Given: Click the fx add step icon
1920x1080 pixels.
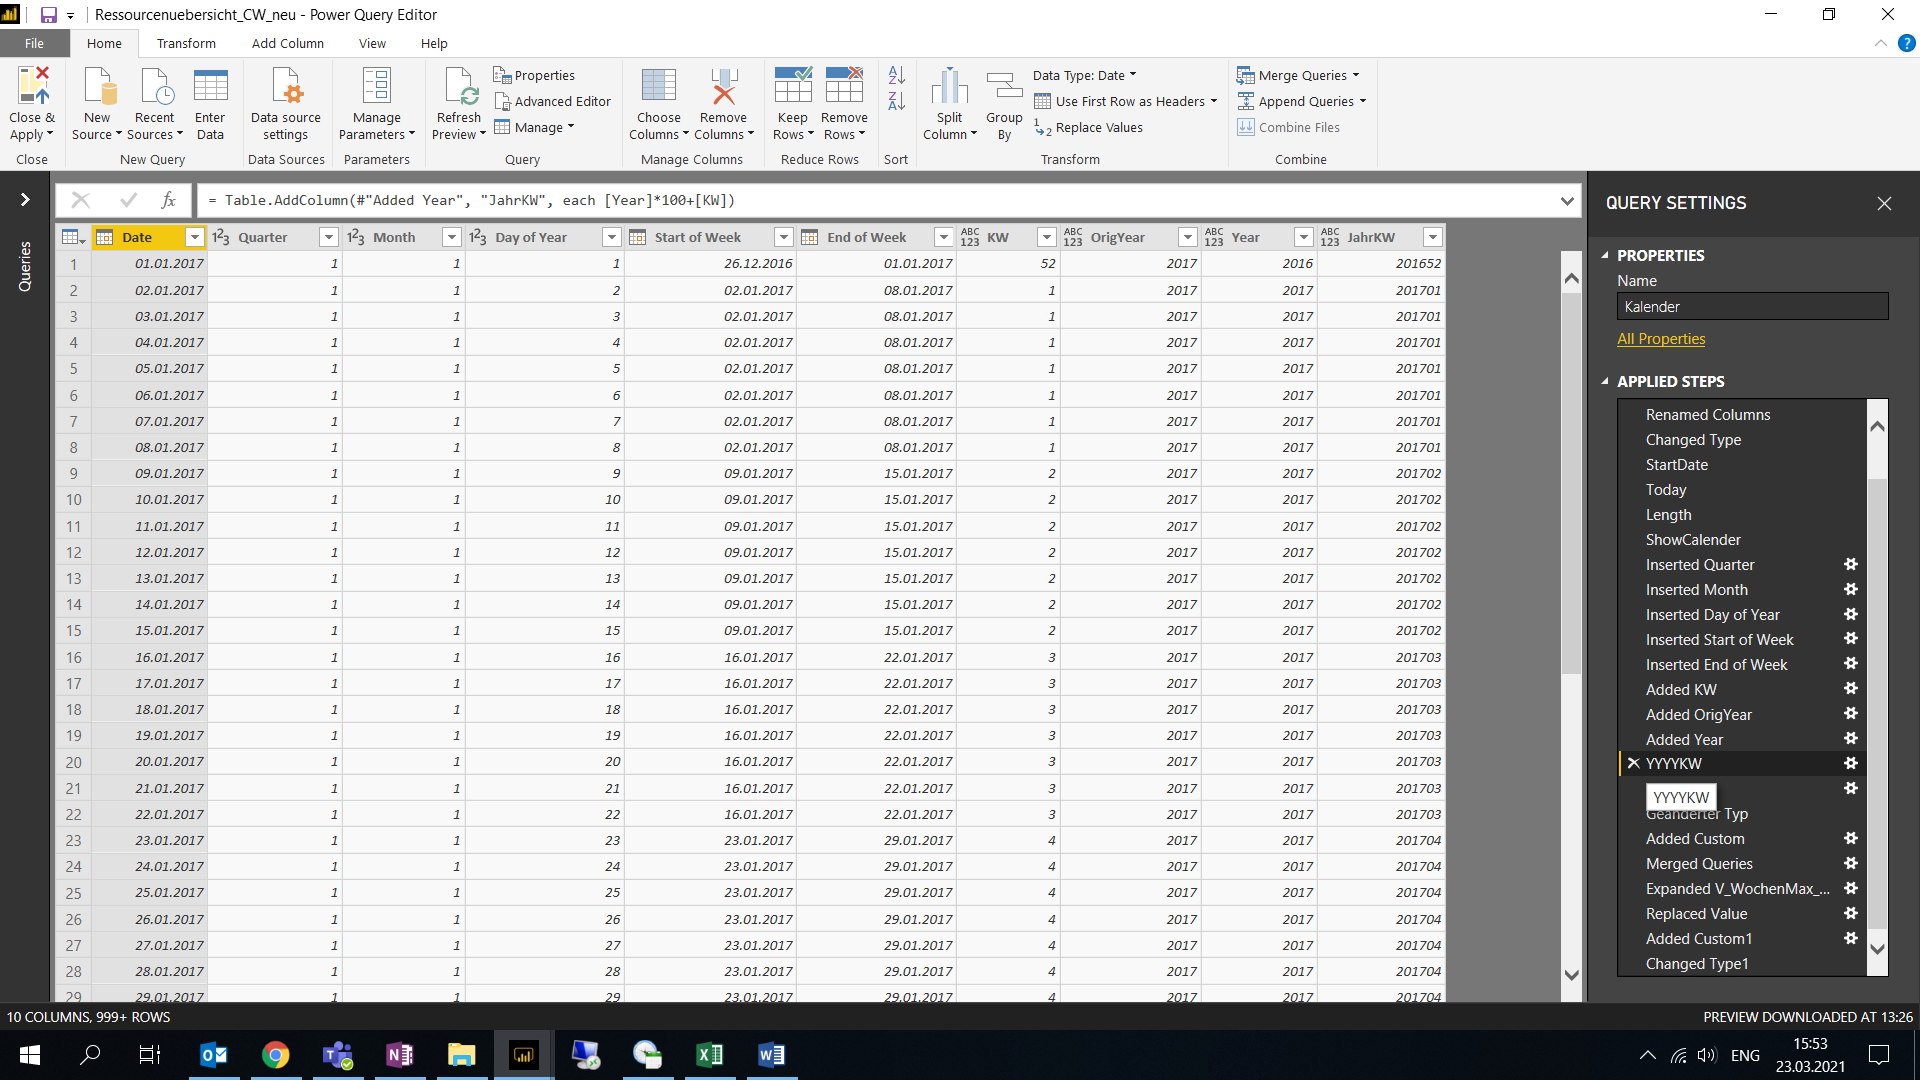Looking at the screenshot, I should click(169, 200).
